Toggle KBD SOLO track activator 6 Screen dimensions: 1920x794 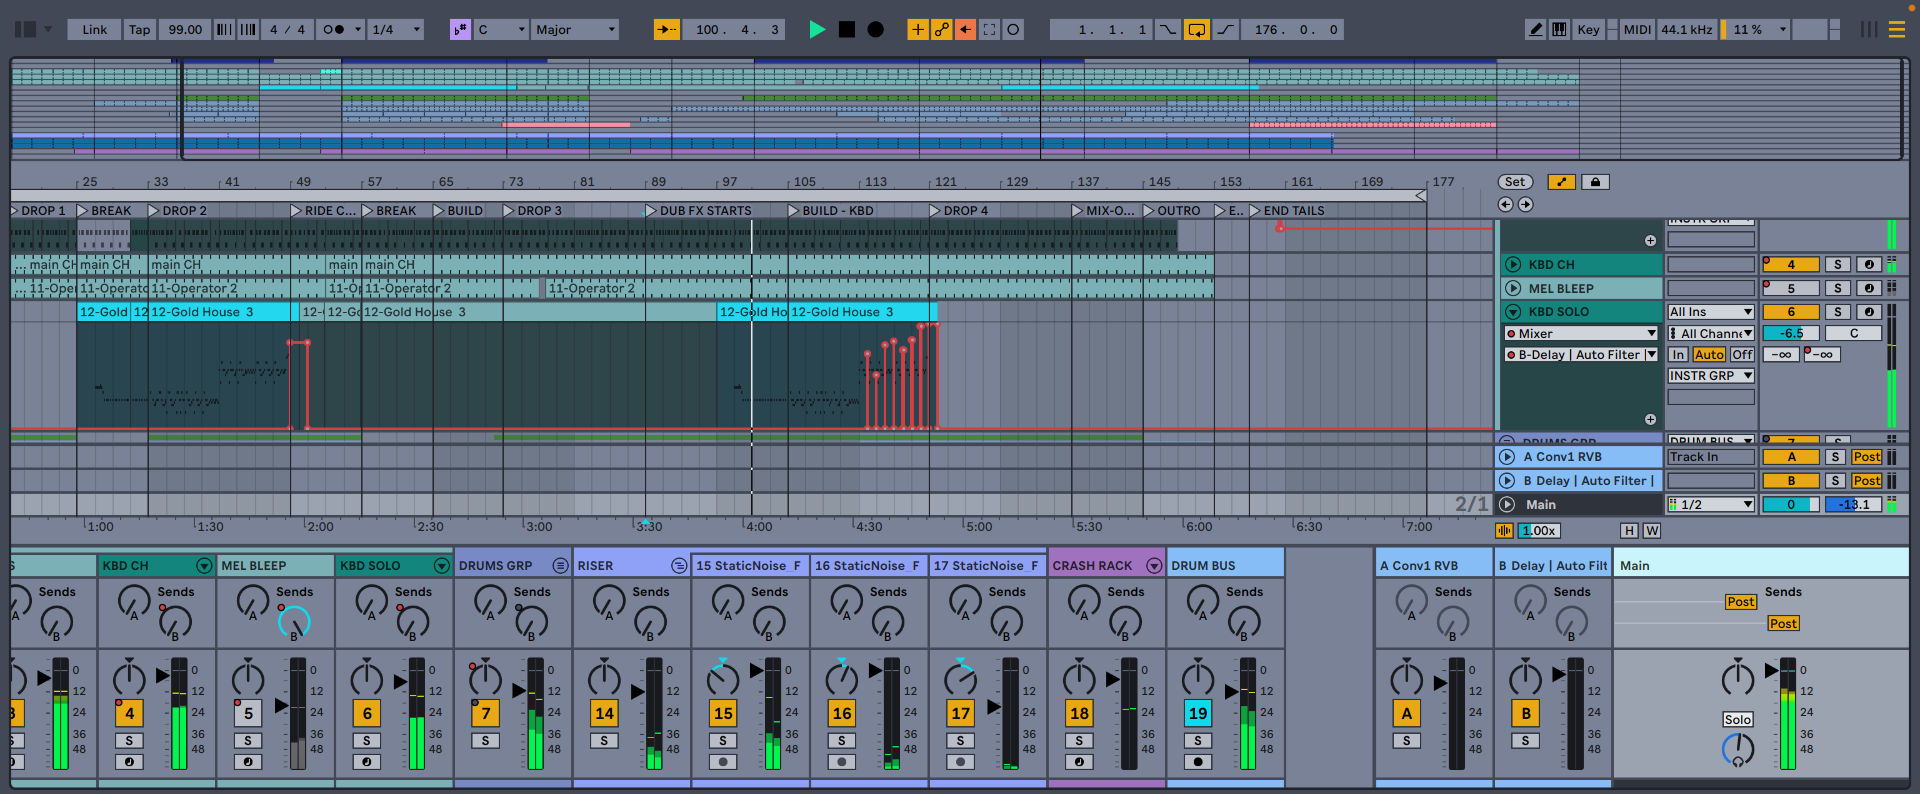click(x=1790, y=312)
